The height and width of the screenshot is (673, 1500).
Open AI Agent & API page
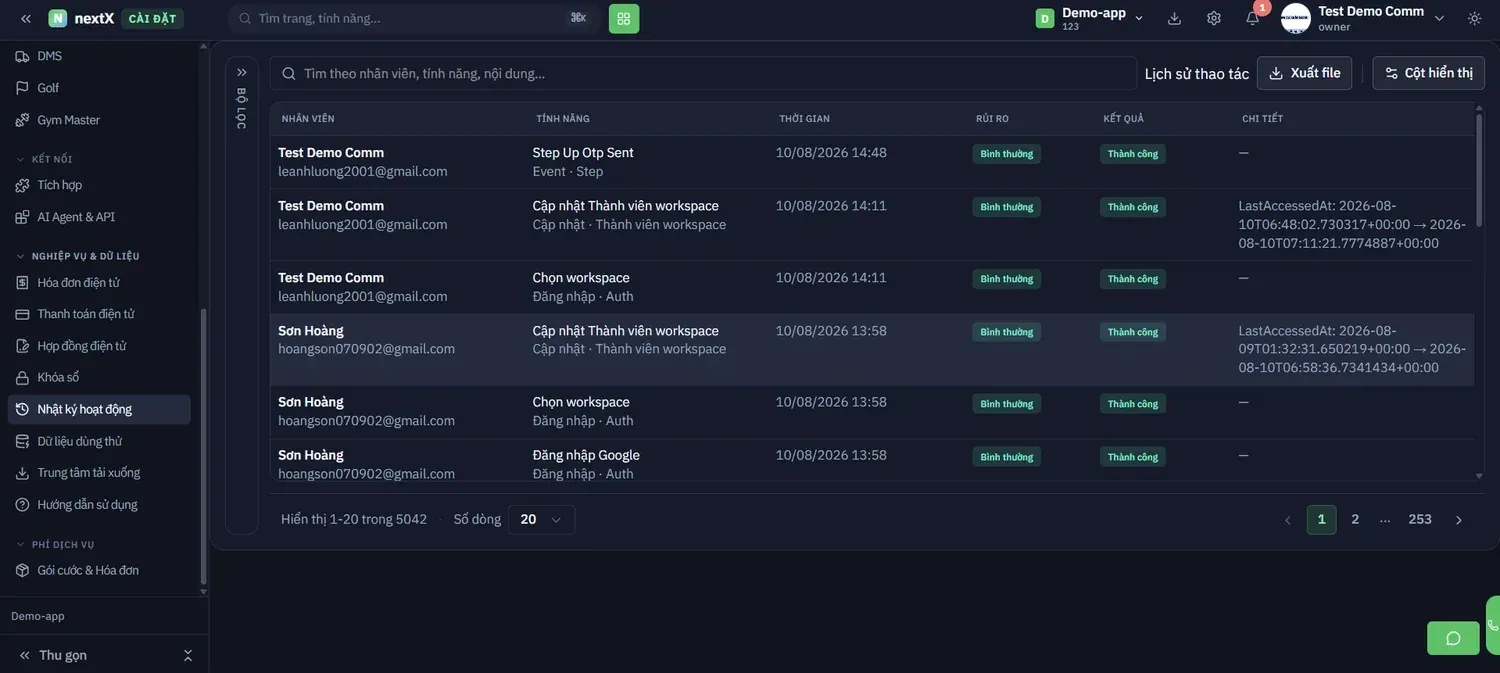coord(99,217)
